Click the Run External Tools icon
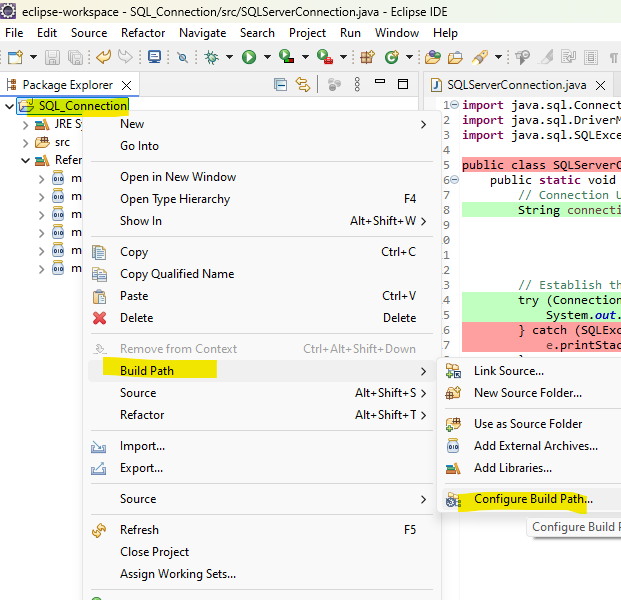Image resolution: width=621 pixels, height=600 pixels. (325, 57)
